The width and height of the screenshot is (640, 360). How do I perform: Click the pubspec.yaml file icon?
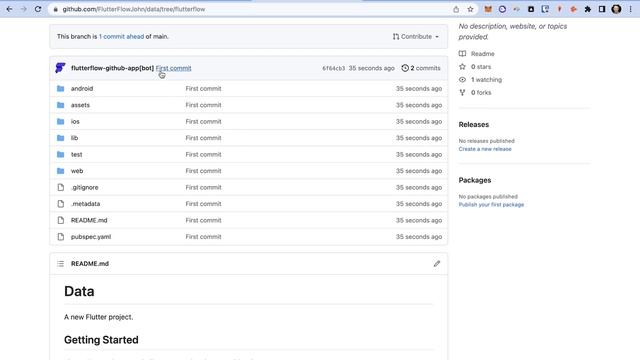tap(61, 237)
